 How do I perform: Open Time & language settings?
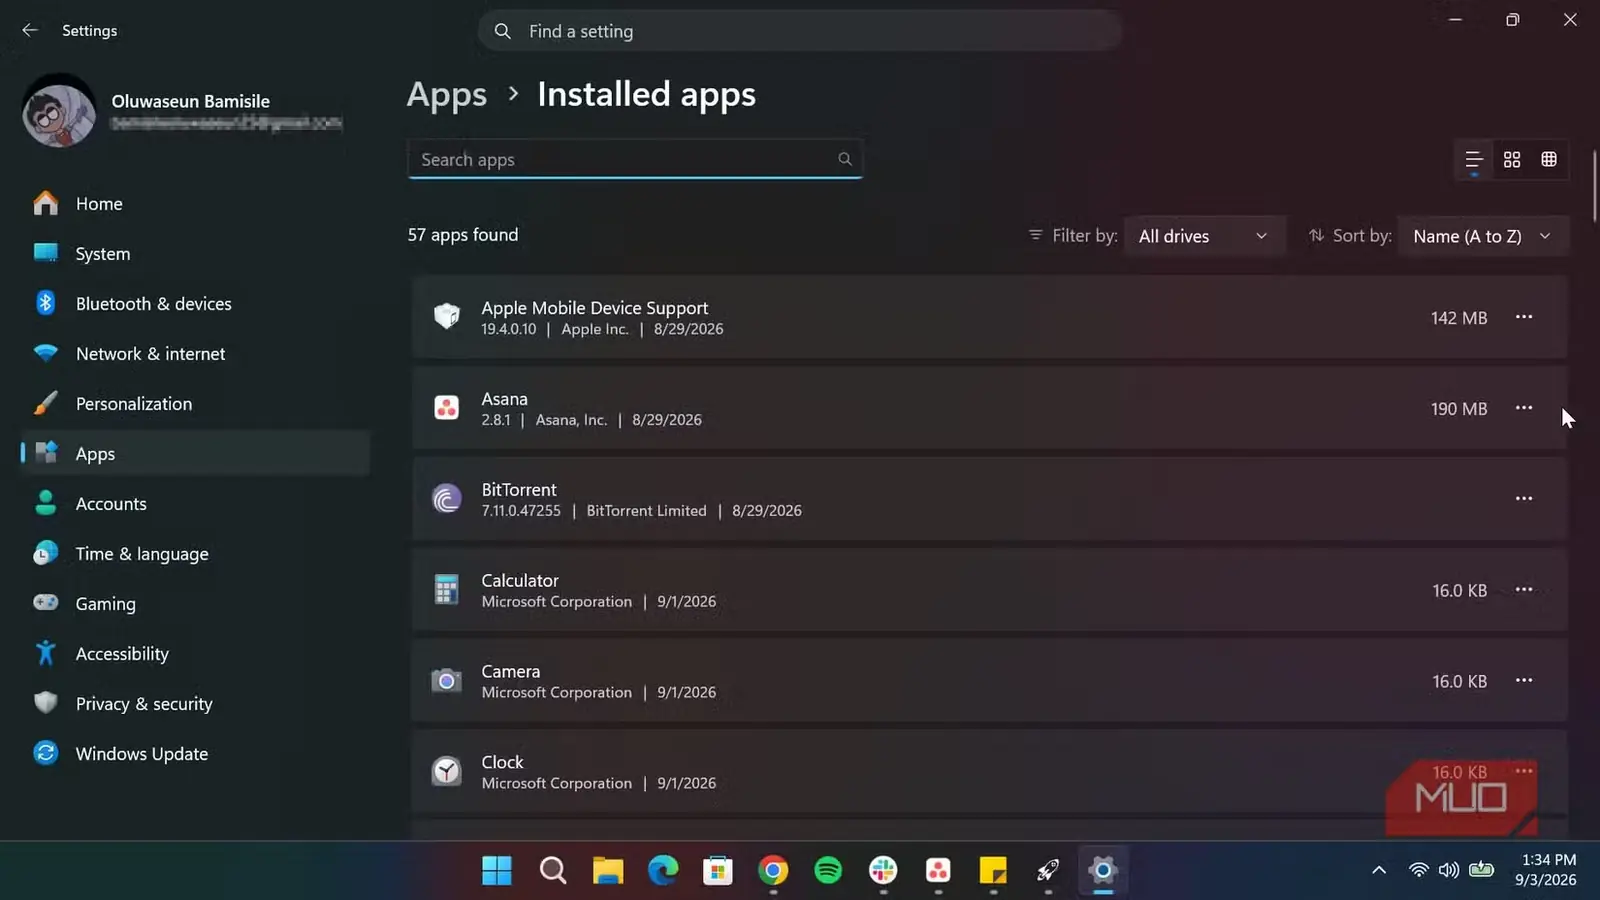click(x=195, y=553)
